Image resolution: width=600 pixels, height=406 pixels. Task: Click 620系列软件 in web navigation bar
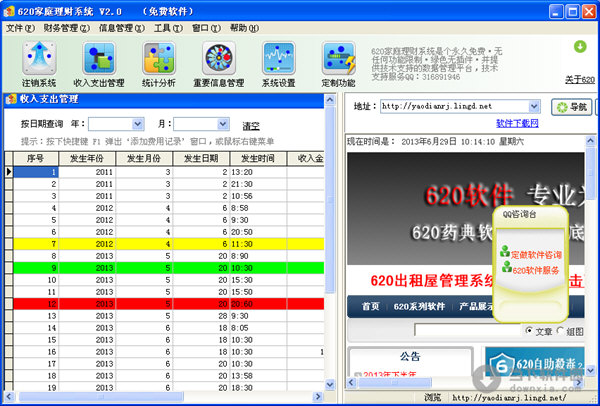(419, 307)
